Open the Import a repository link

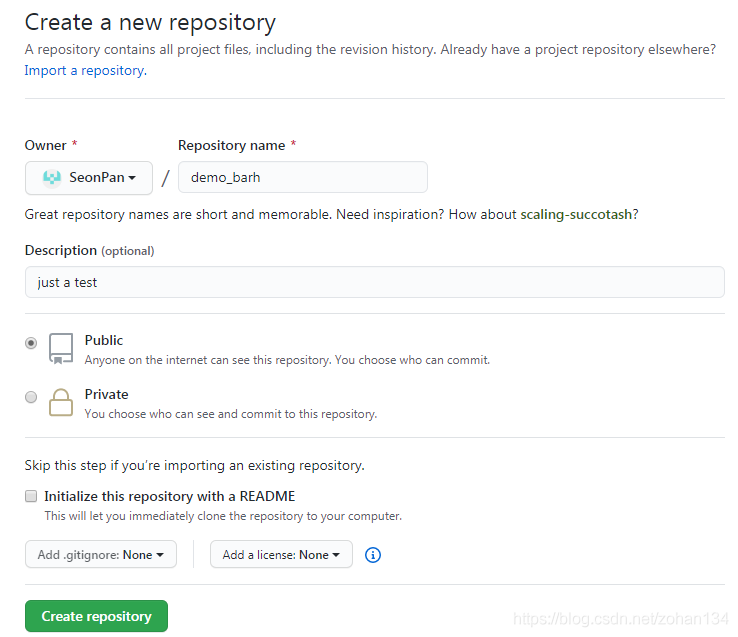[84, 71]
